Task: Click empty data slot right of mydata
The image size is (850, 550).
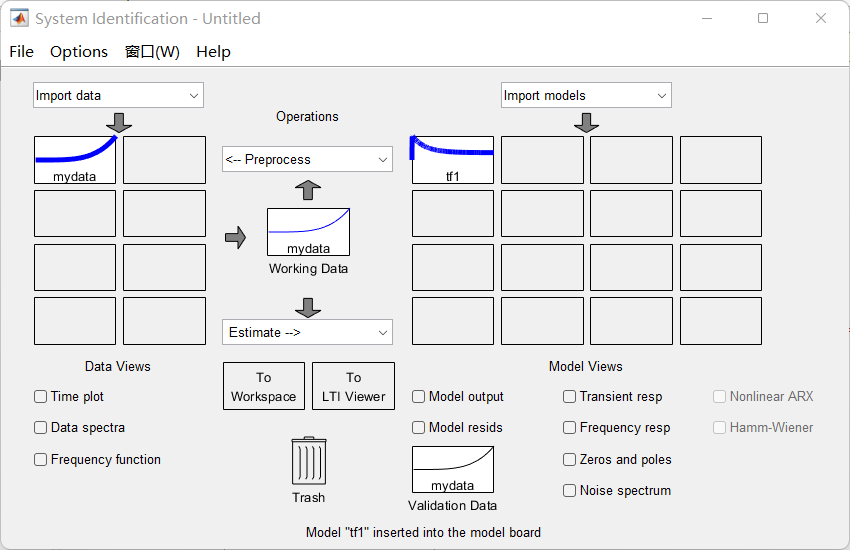Action: pos(164,160)
